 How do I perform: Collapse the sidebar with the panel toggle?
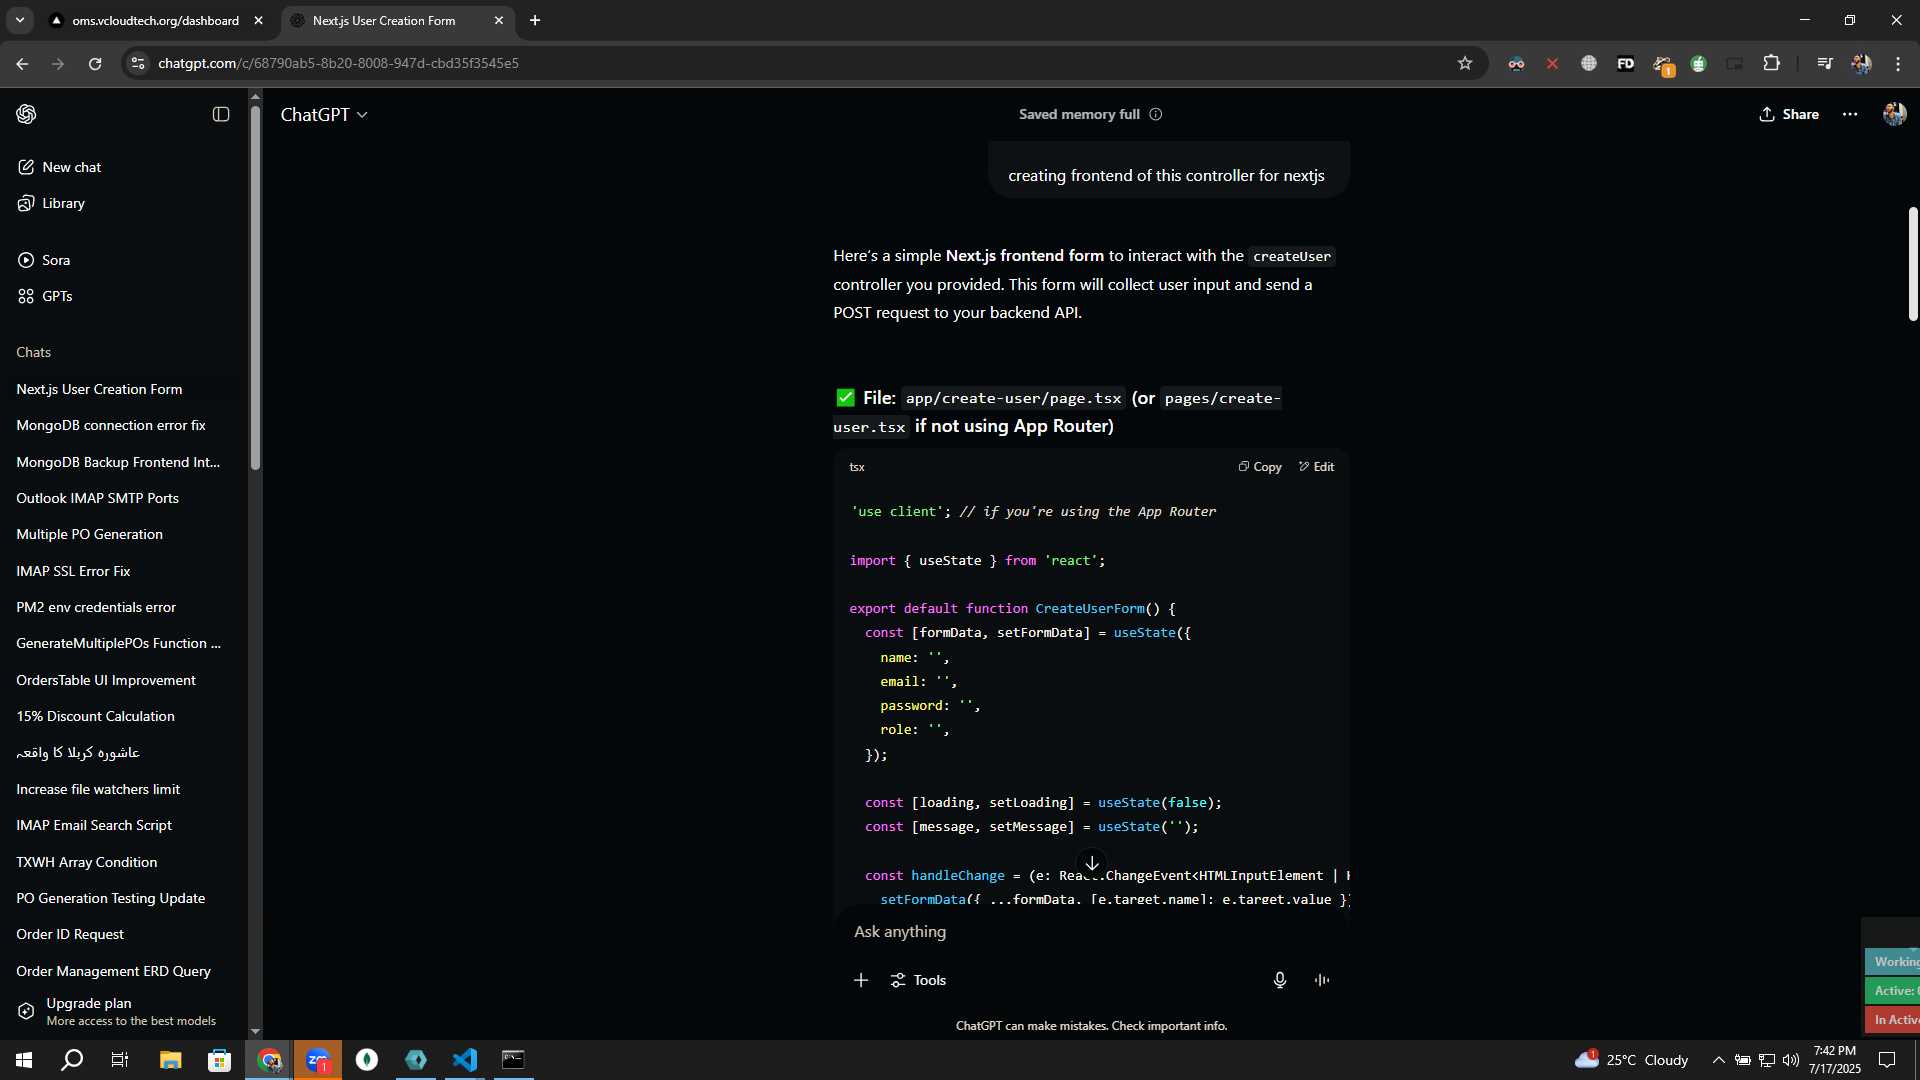[x=221, y=114]
